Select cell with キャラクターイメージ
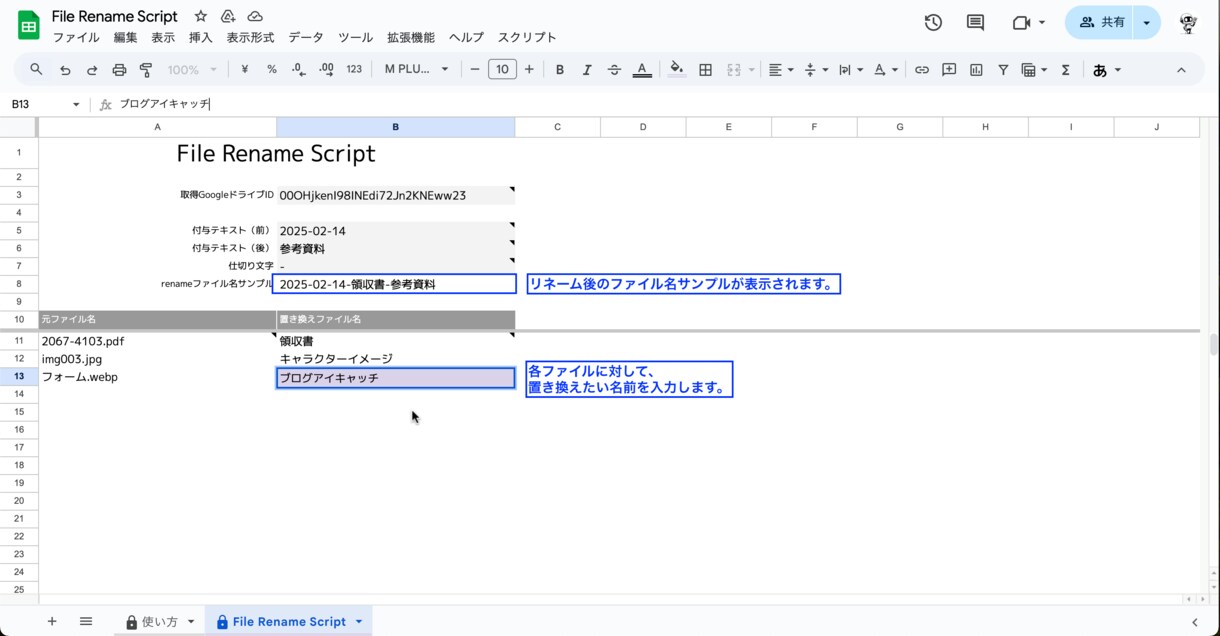 [395, 359]
